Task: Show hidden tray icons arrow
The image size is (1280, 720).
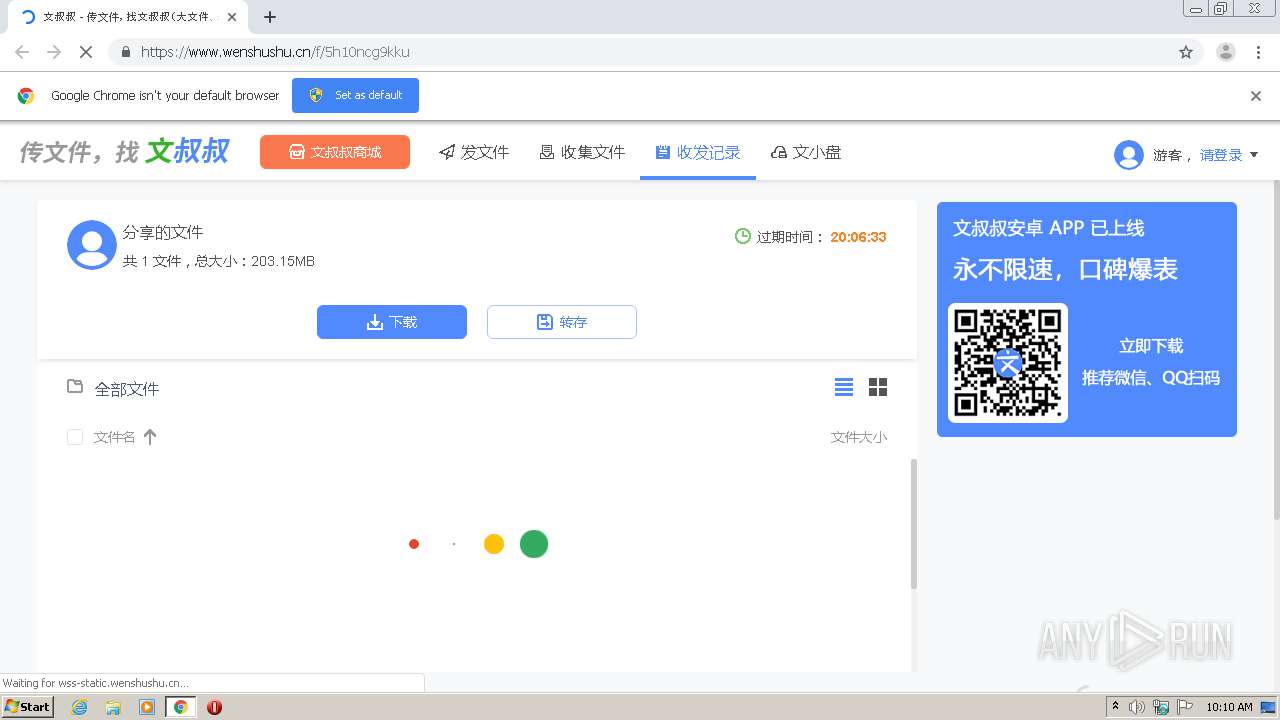Action: 1115,707
